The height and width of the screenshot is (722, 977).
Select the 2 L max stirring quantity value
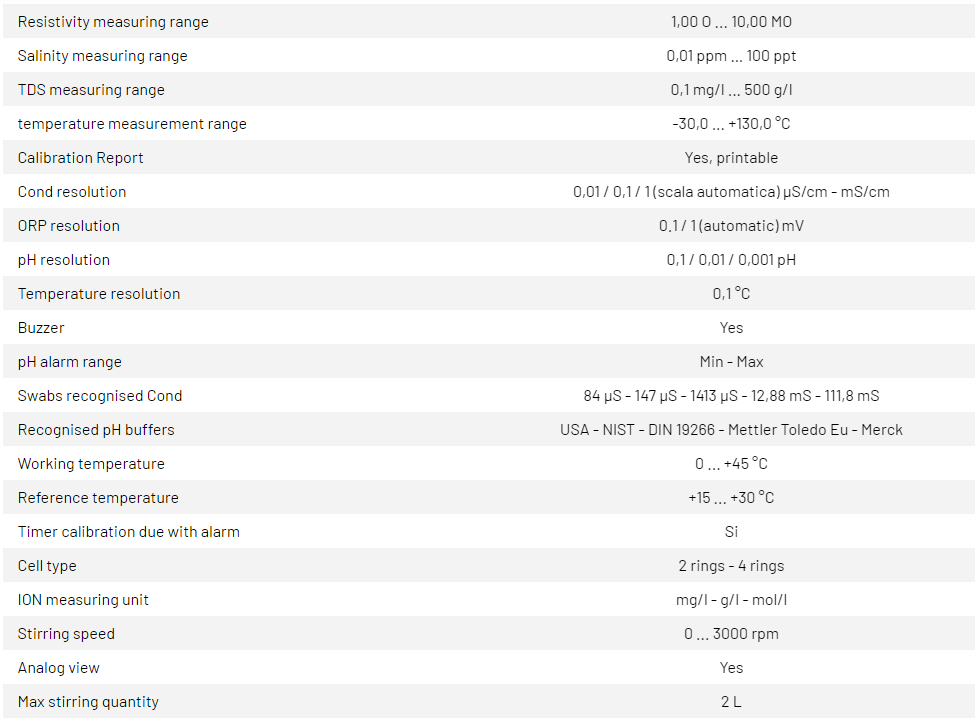click(x=731, y=702)
